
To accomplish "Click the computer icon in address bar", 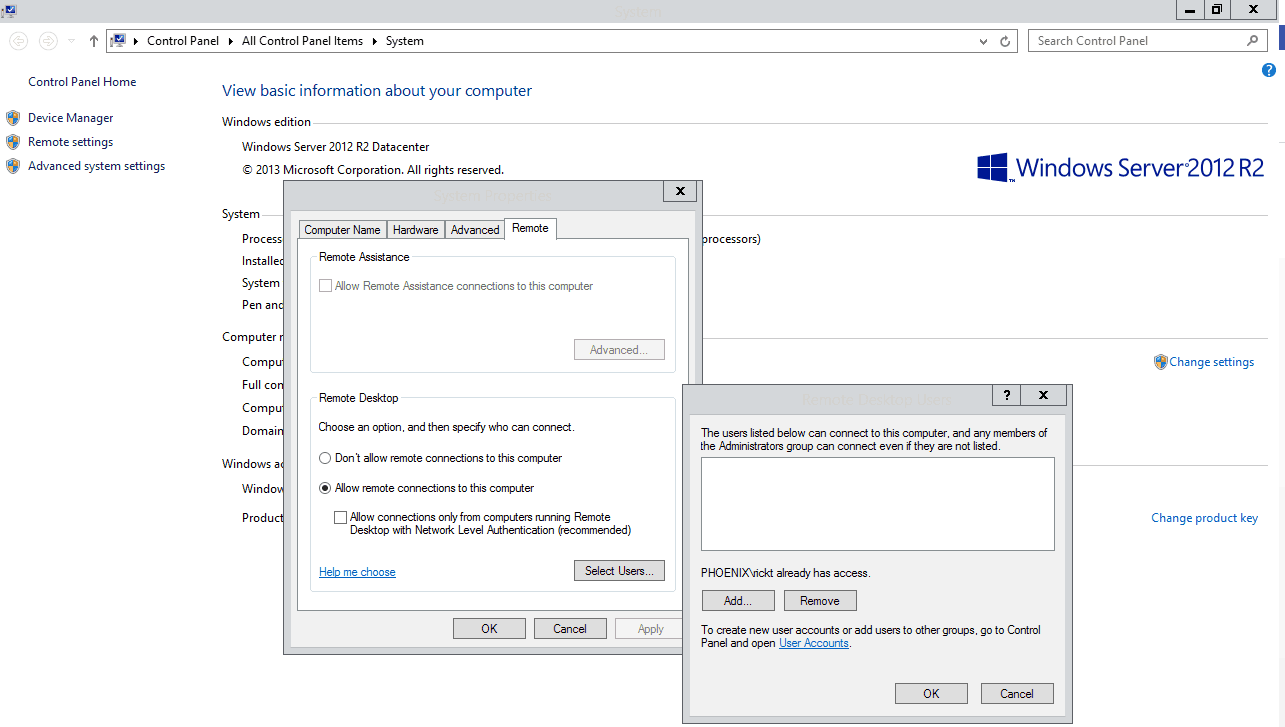I will point(119,41).
